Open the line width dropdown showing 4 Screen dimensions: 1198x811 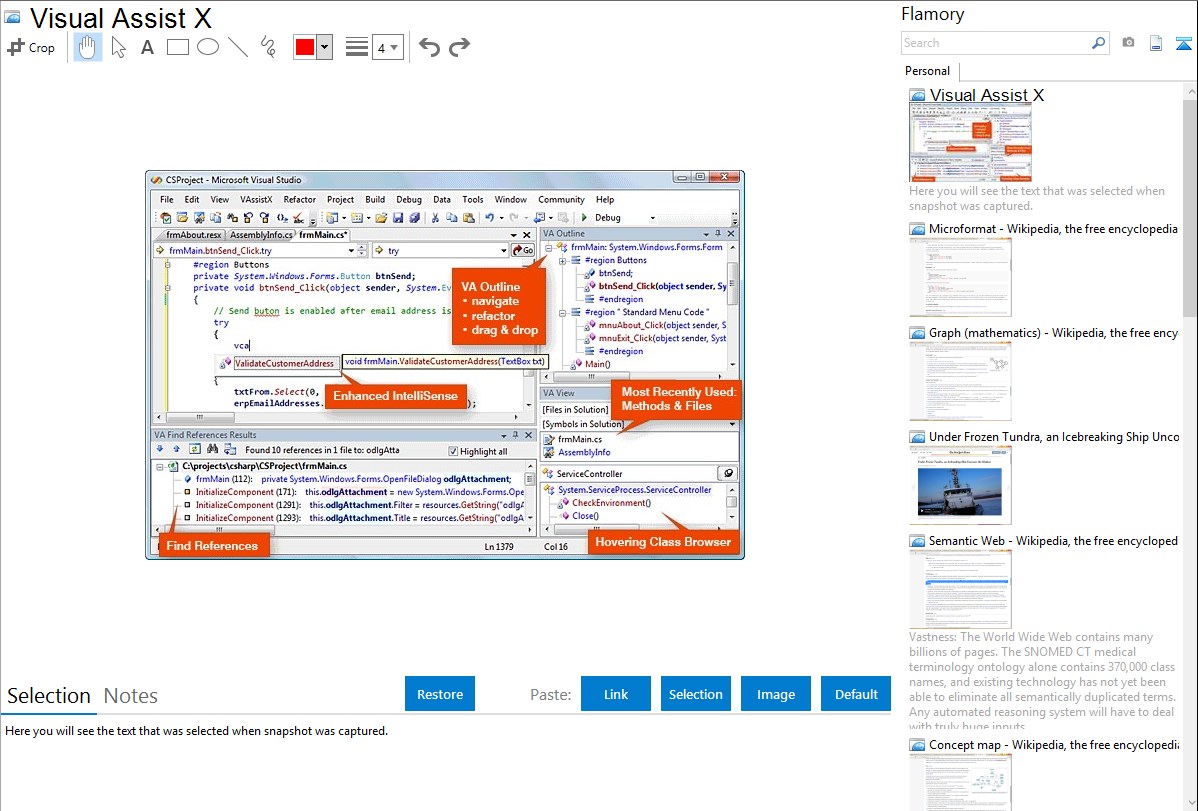point(387,48)
